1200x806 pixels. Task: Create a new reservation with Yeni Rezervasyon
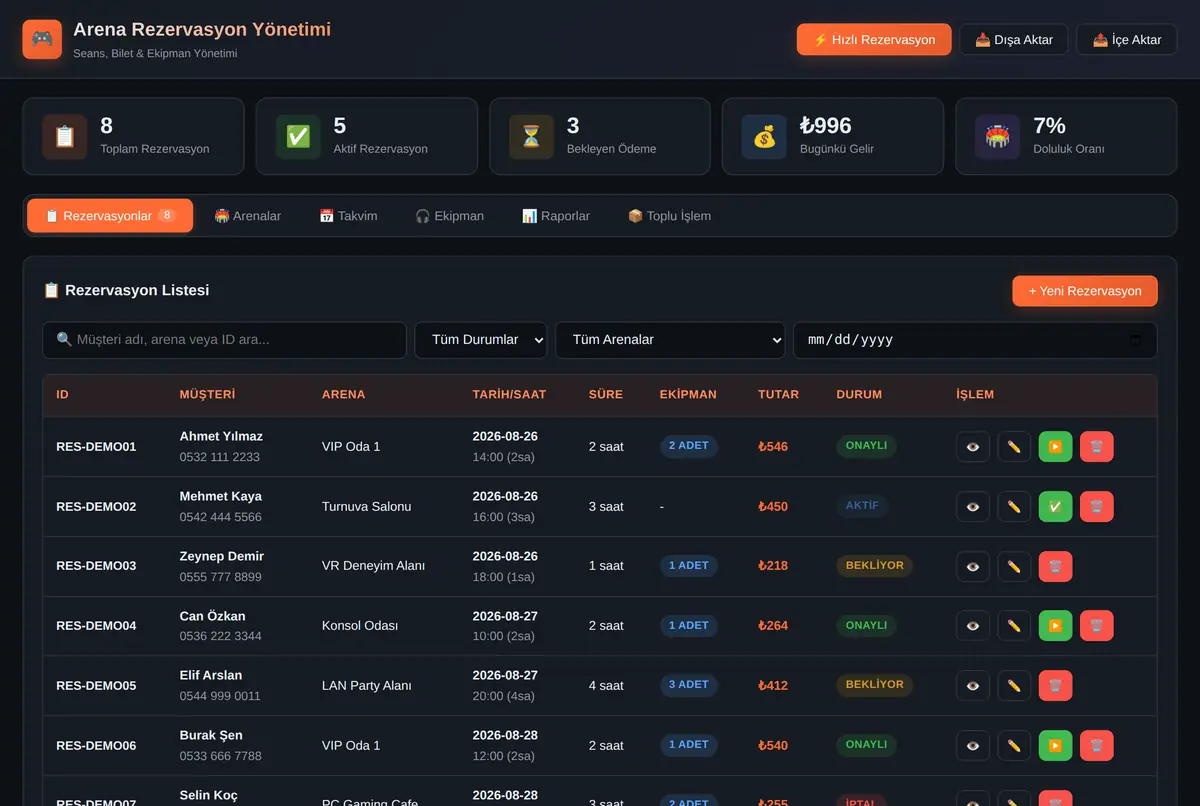pos(1085,291)
